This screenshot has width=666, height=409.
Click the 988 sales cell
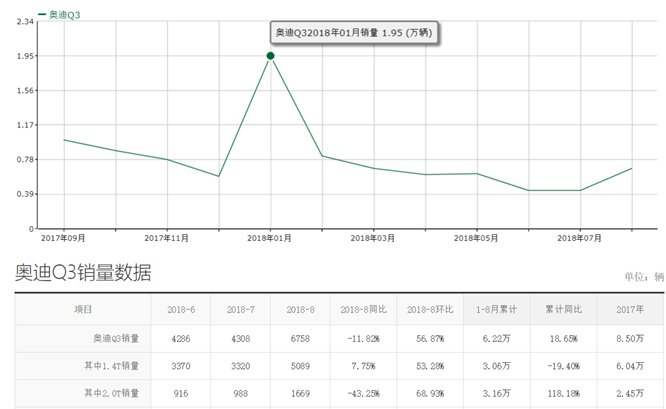point(241,394)
